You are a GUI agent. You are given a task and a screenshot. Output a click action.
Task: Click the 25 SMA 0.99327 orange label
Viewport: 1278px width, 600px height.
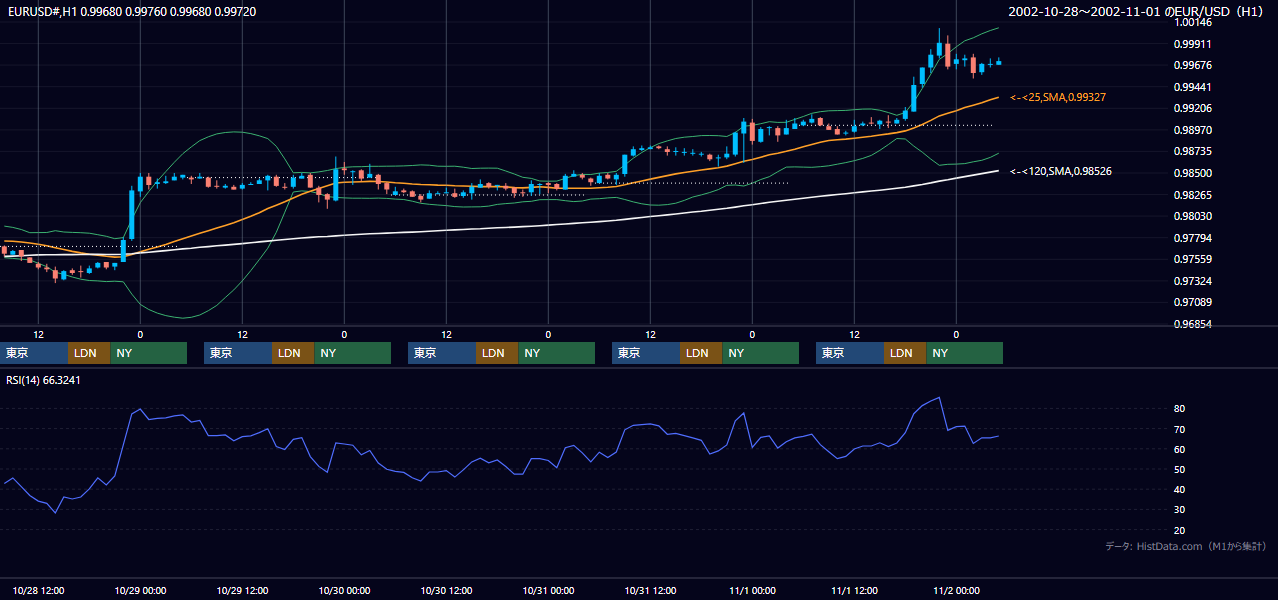1058,97
